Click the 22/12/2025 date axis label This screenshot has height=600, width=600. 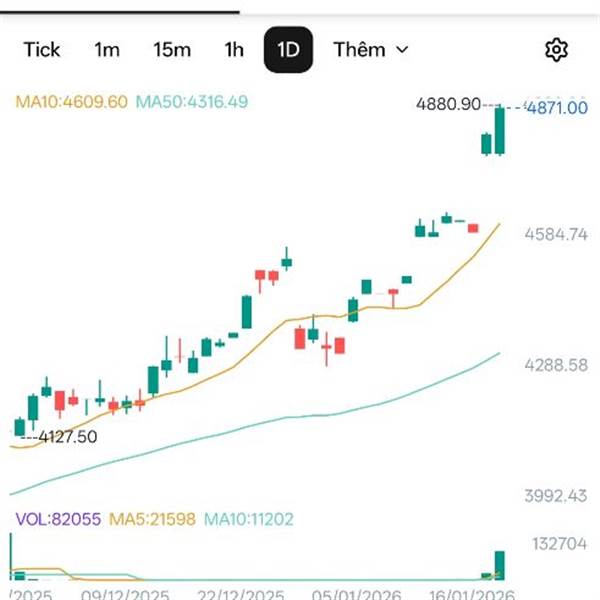241,593
